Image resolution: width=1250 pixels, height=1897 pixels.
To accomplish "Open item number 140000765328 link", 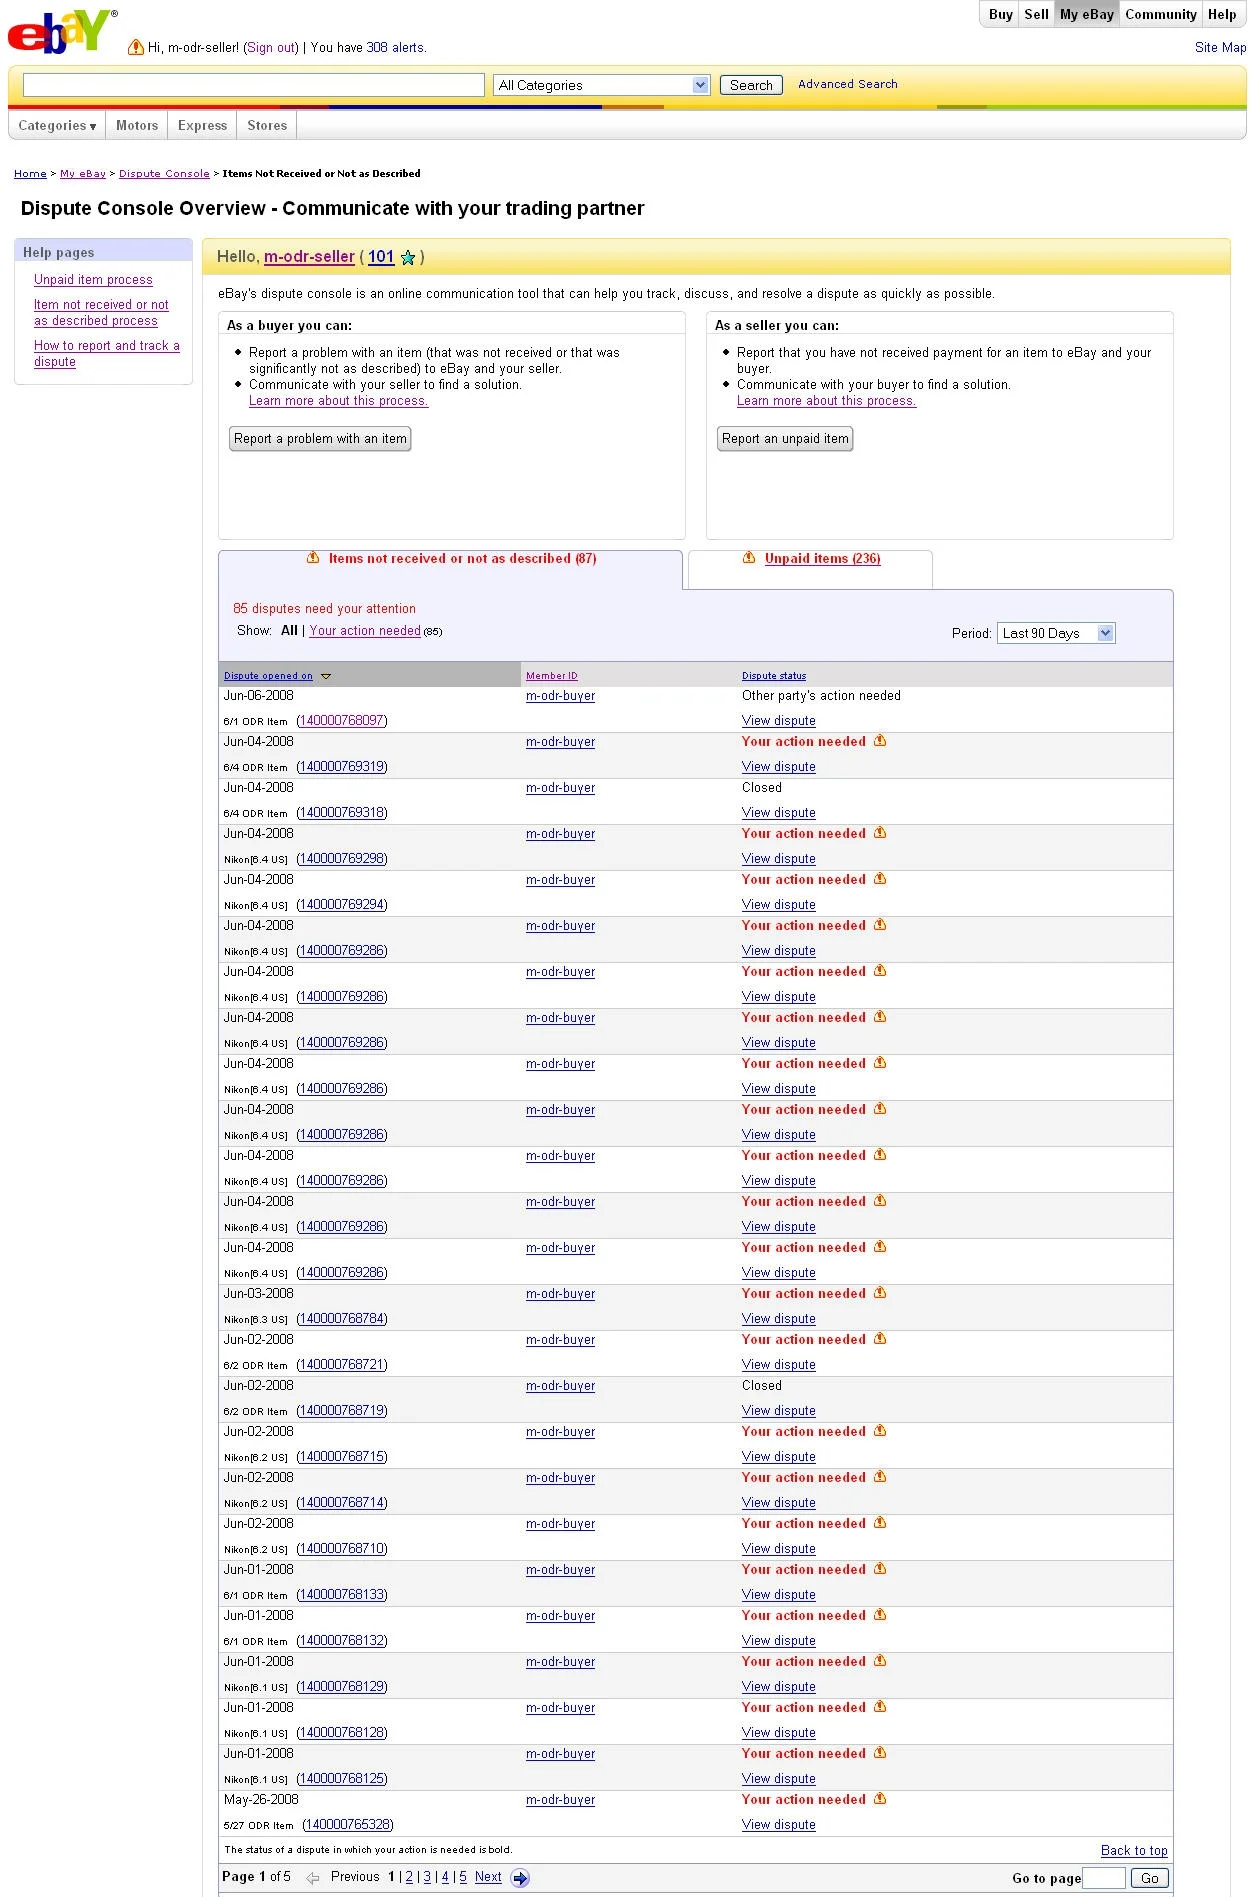I will click(347, 1825).
